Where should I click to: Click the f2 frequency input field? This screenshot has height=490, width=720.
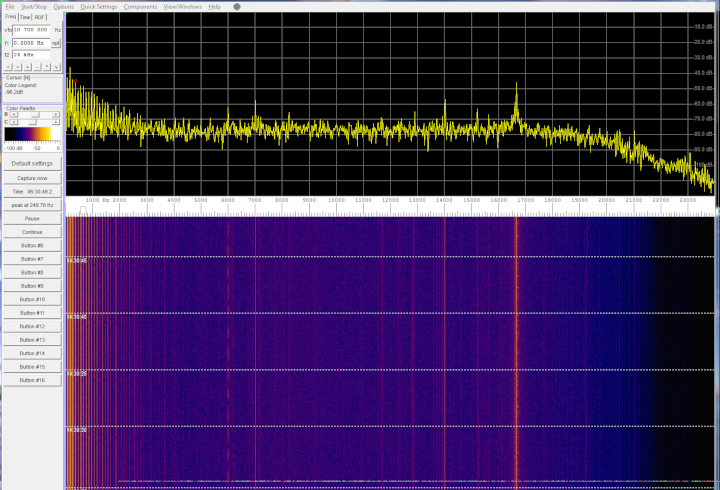tap(31, 55)
